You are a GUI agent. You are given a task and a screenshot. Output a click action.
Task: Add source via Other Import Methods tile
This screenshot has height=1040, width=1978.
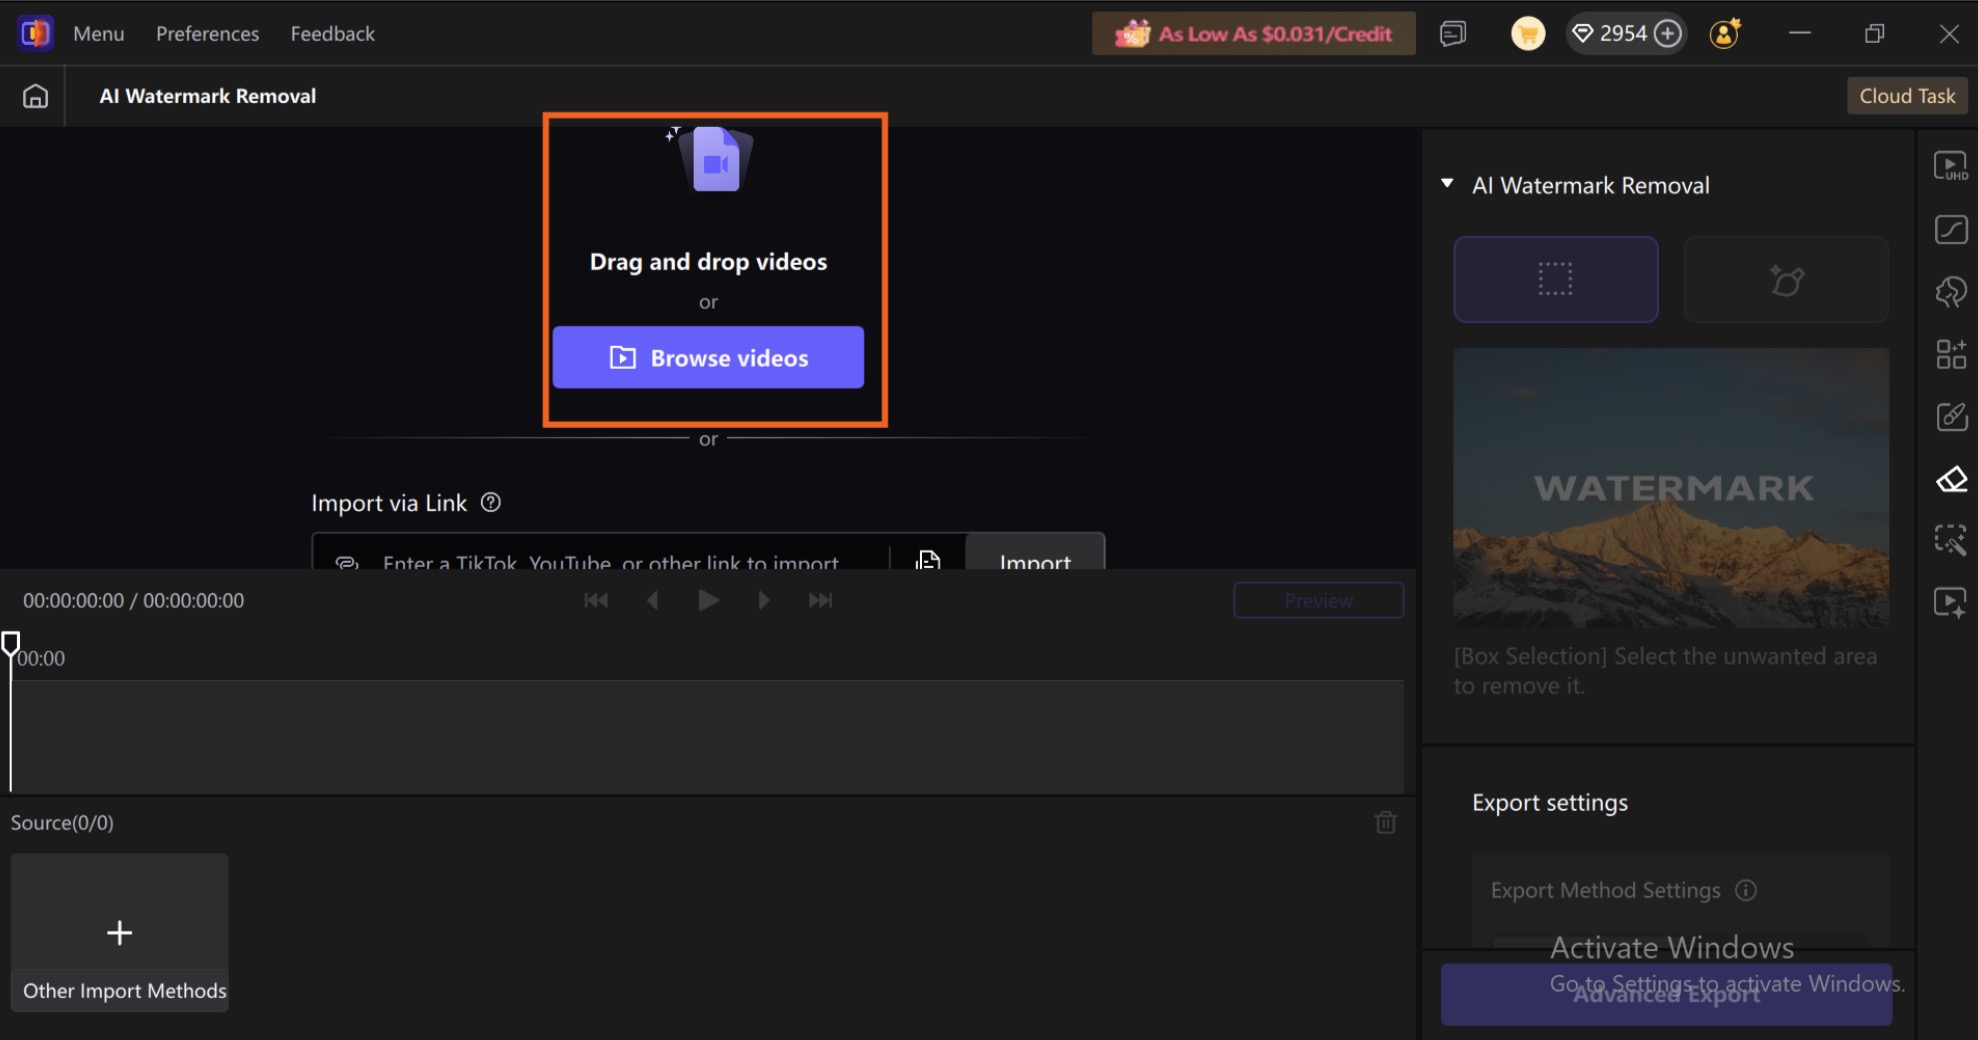point(120,932)
